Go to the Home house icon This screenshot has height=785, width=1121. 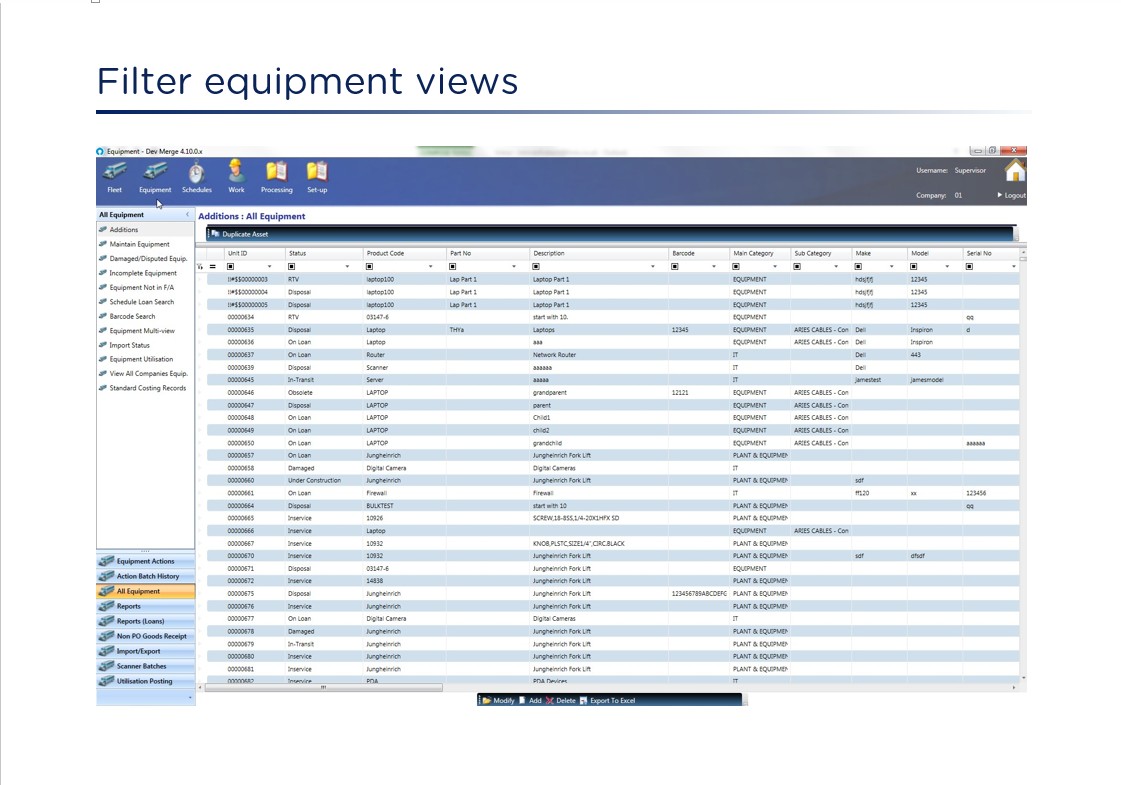[1015, 170]
